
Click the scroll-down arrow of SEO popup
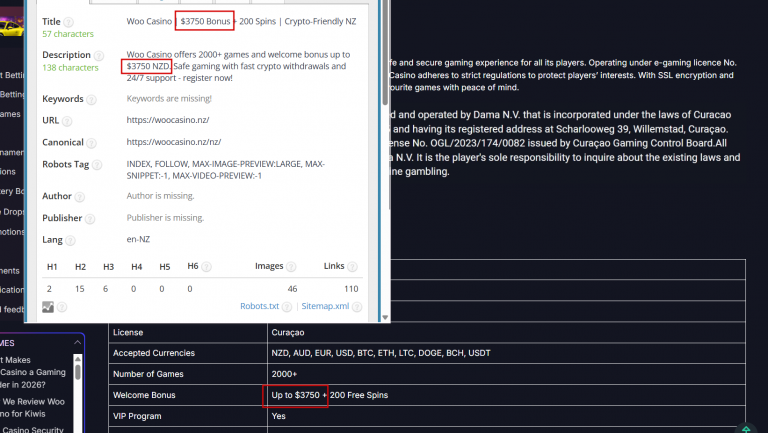385,317
